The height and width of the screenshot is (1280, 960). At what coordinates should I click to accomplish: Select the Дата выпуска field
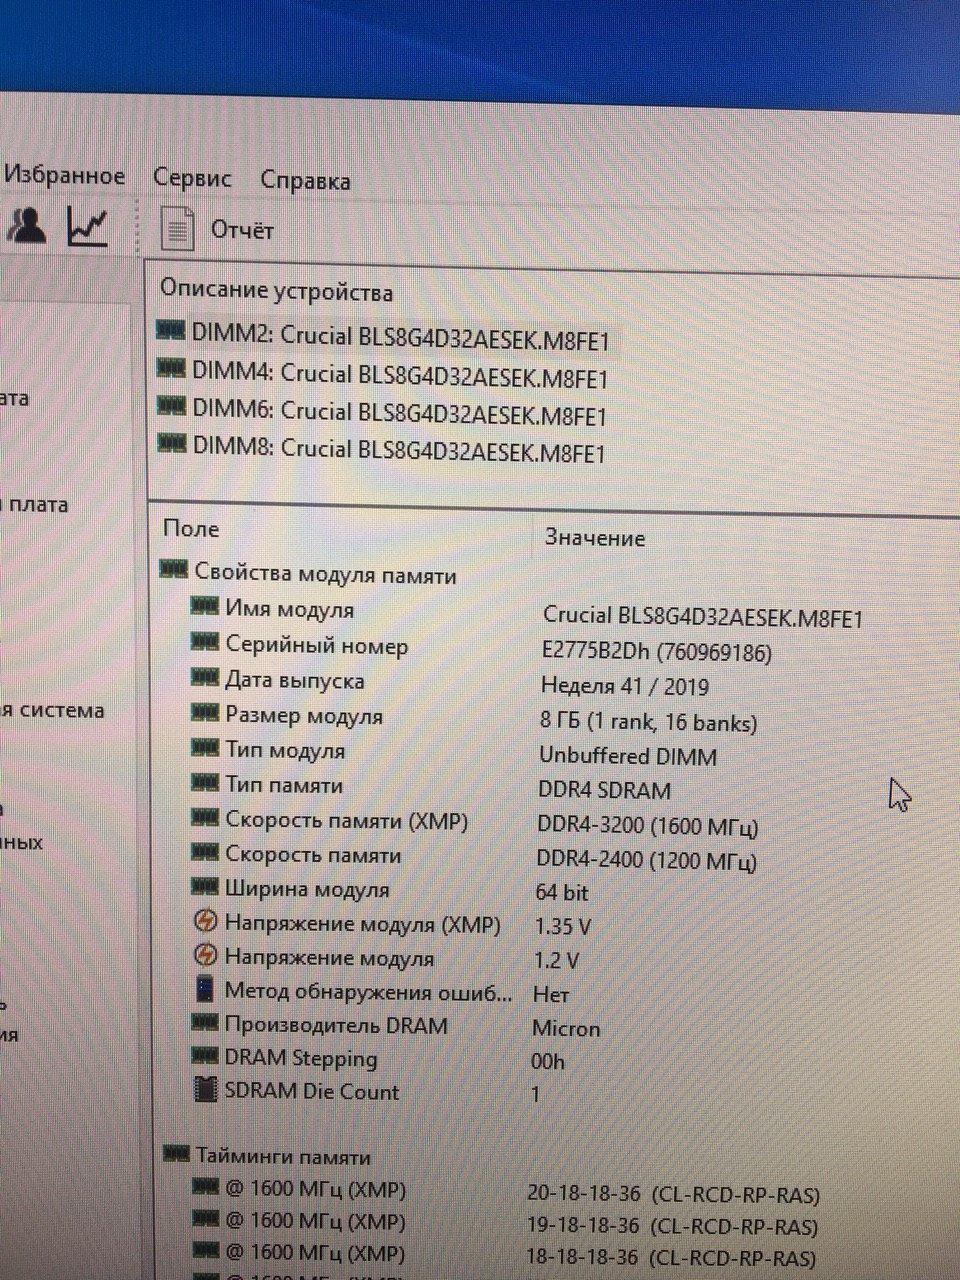[294, 681]
